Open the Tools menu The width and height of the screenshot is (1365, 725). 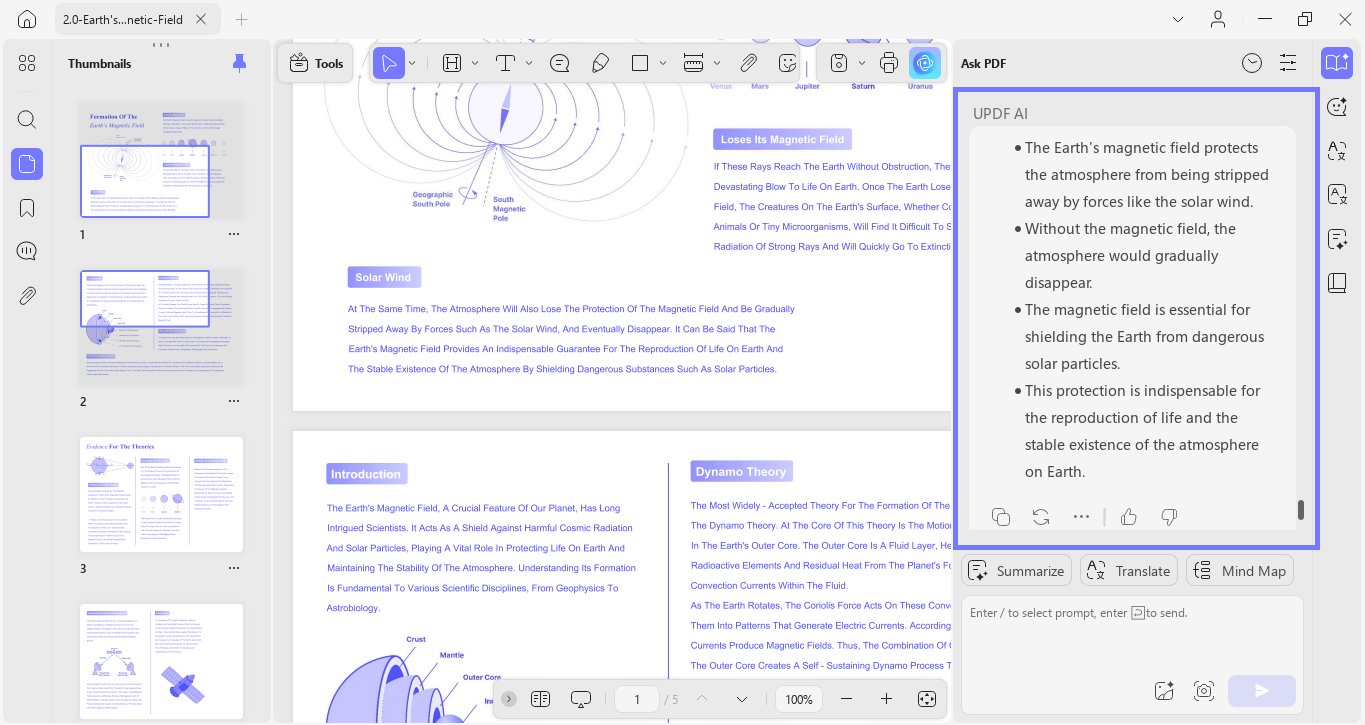(315, 62)
